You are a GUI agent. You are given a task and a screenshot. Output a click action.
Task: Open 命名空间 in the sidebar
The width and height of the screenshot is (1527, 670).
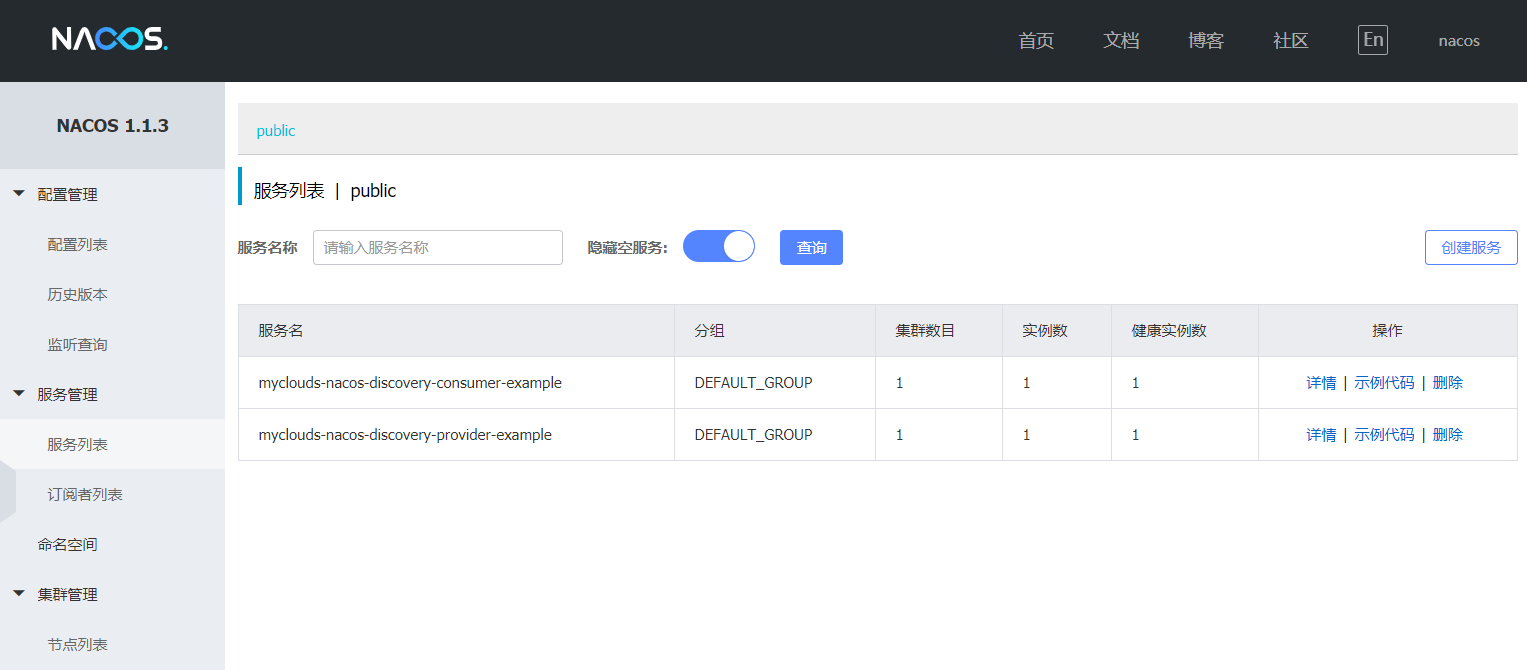coord(68,544)
